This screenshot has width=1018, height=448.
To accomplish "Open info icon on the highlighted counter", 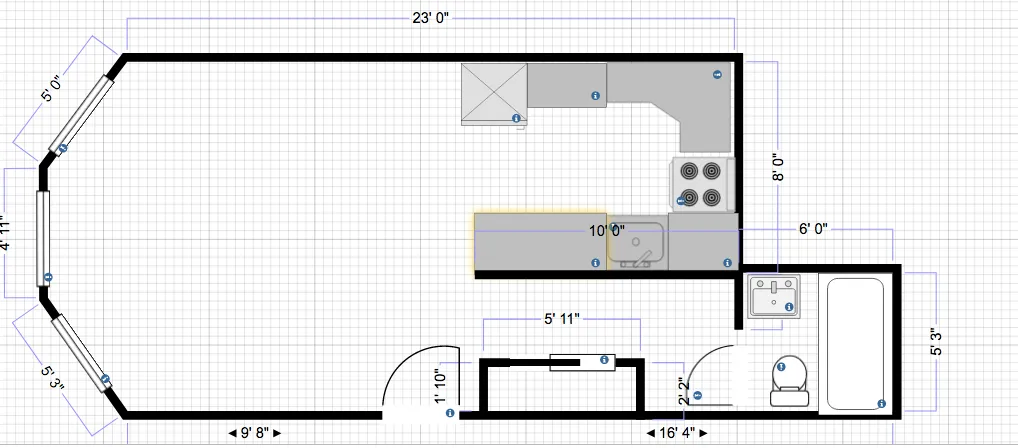I will click(595, 262).
